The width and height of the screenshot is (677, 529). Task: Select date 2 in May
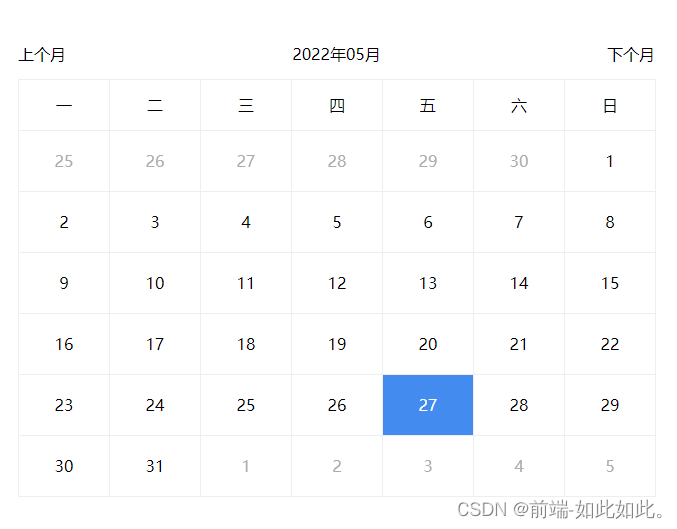pos(64,222)
